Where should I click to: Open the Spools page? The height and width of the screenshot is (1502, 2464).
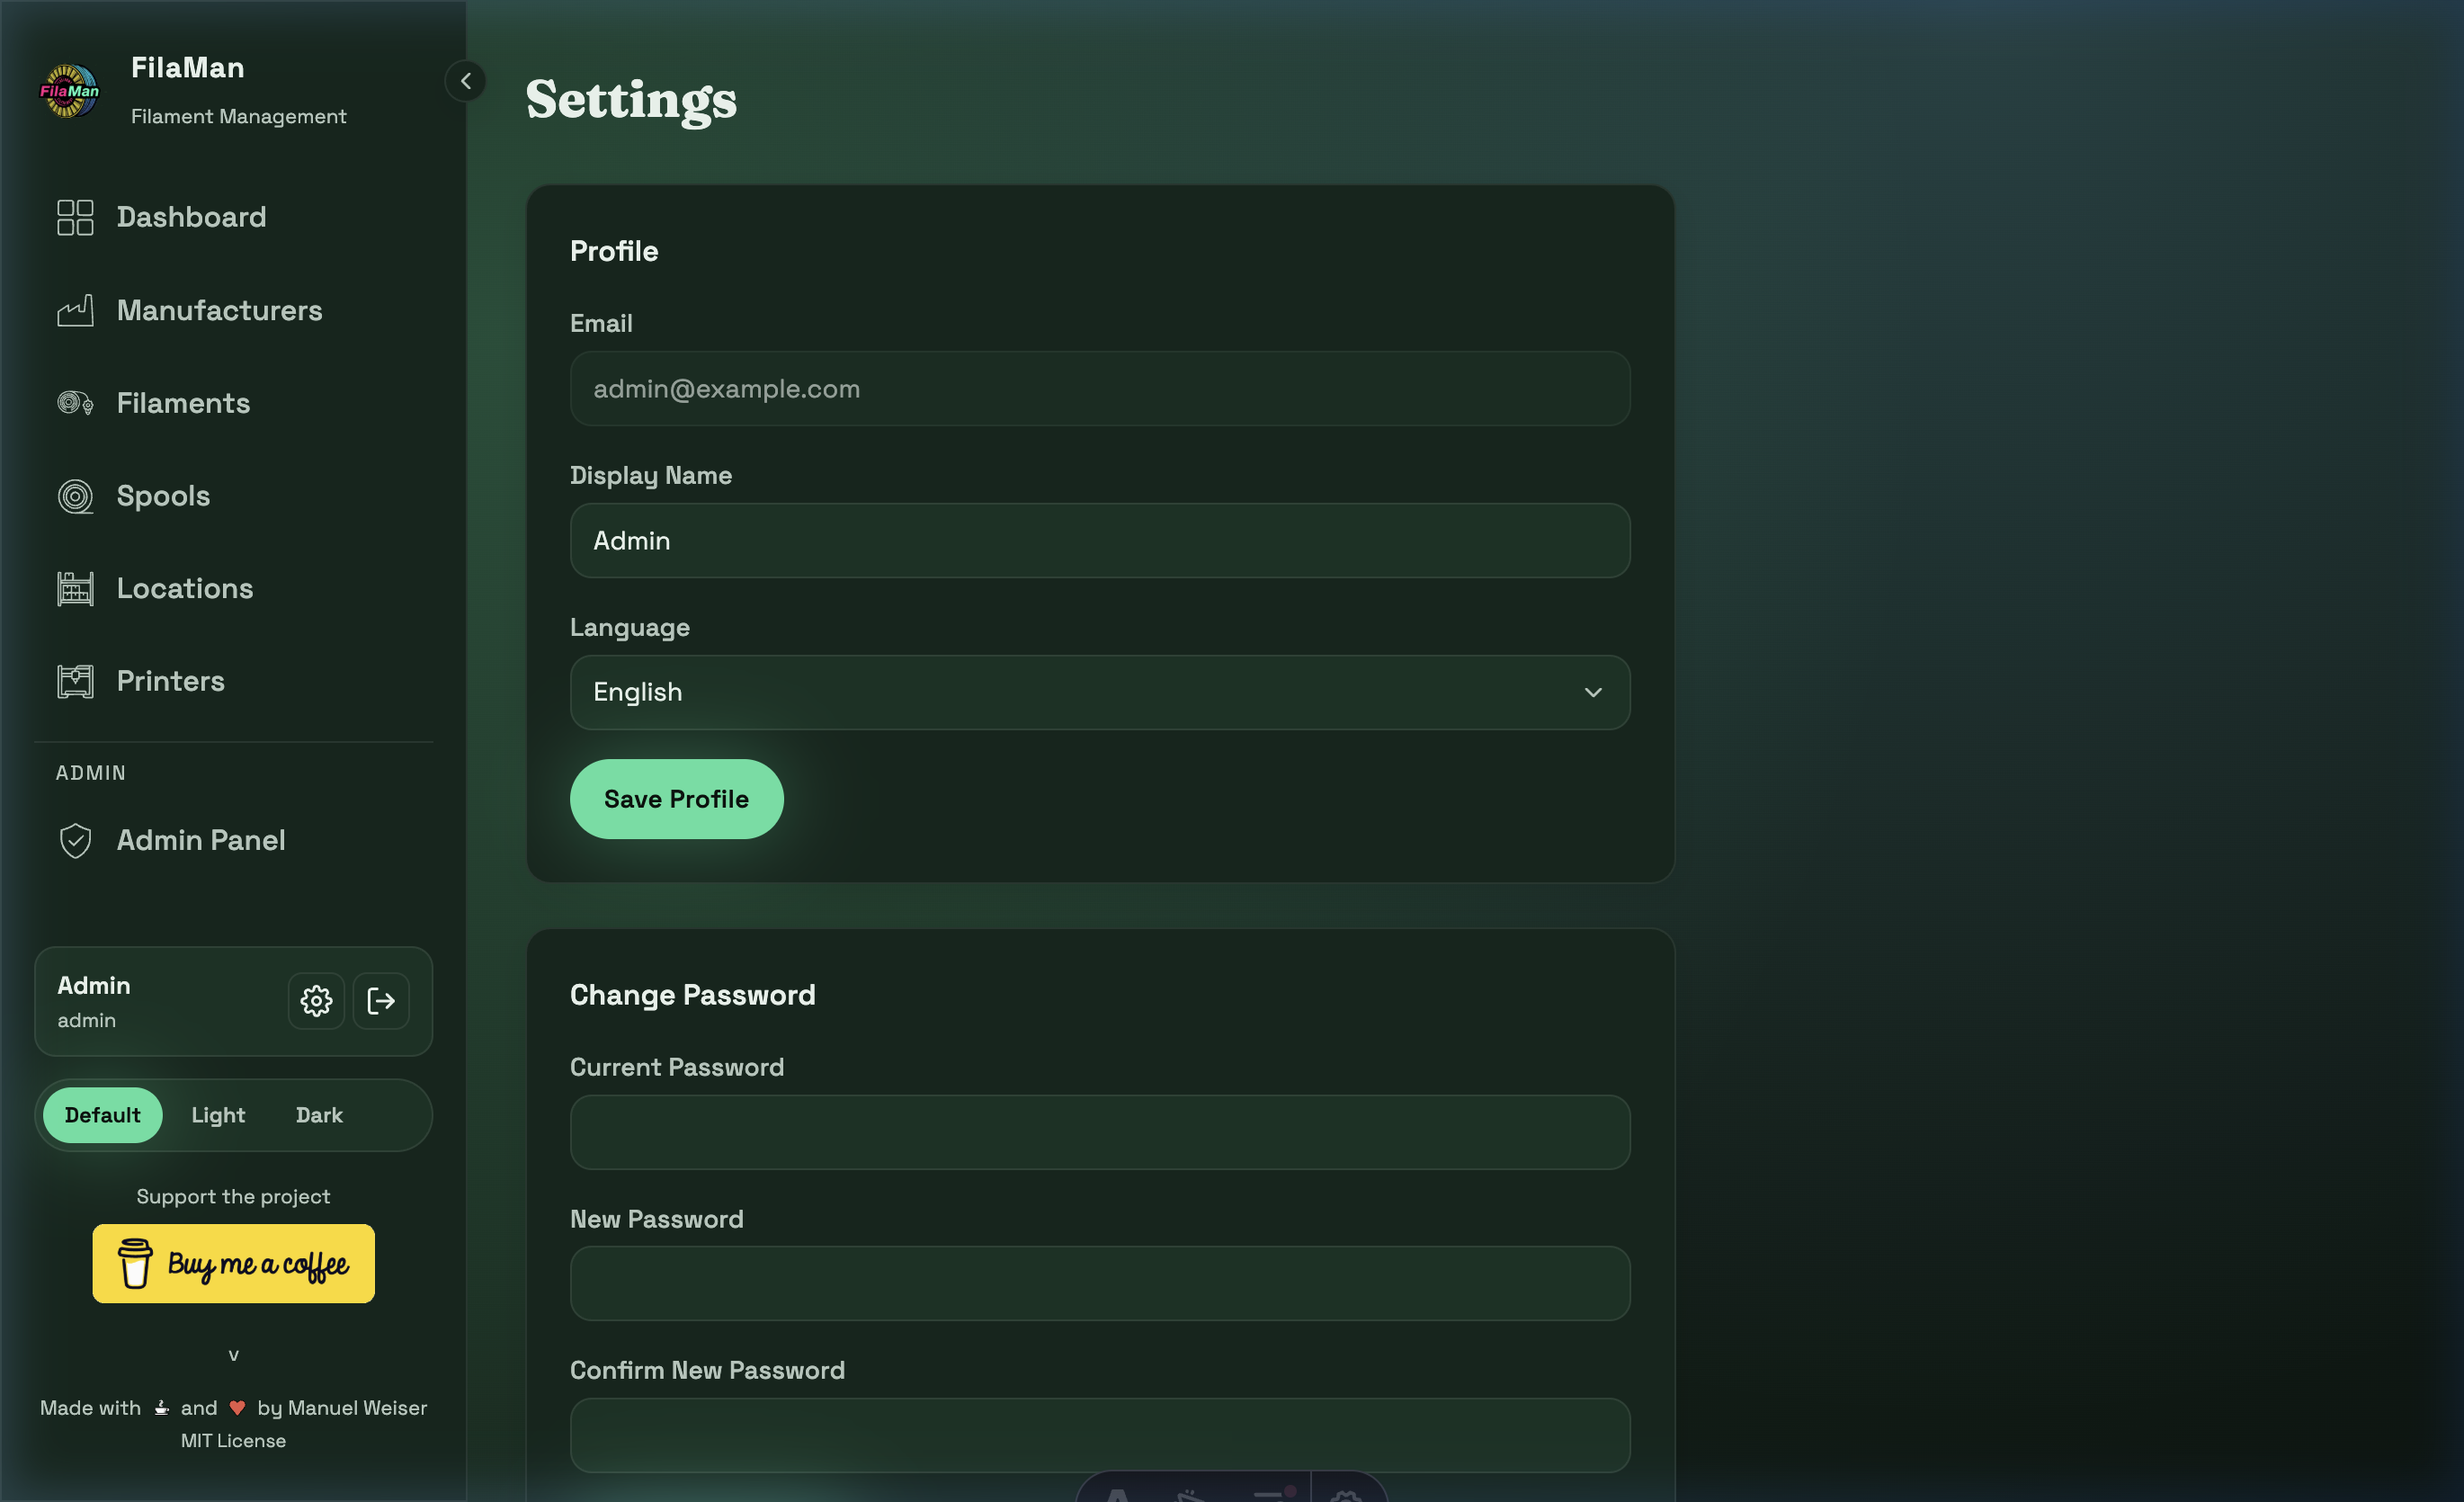pos(163,495)
